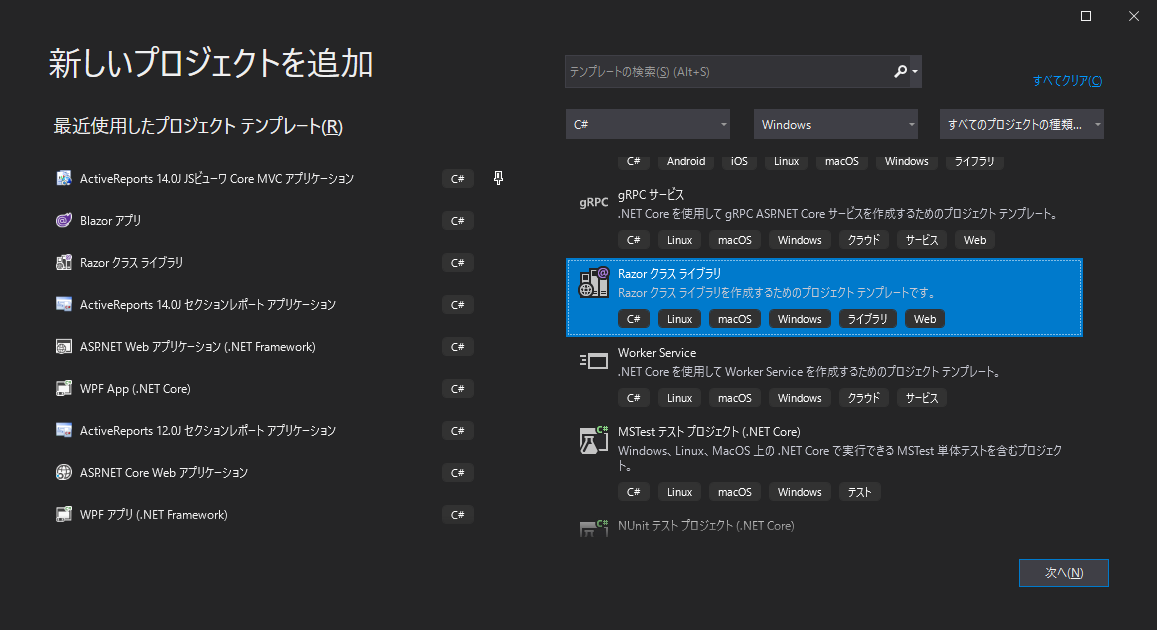Click the gRPC service template icon
The width and height of the screenshot is (1157, 630).
[x=593, y=202]
